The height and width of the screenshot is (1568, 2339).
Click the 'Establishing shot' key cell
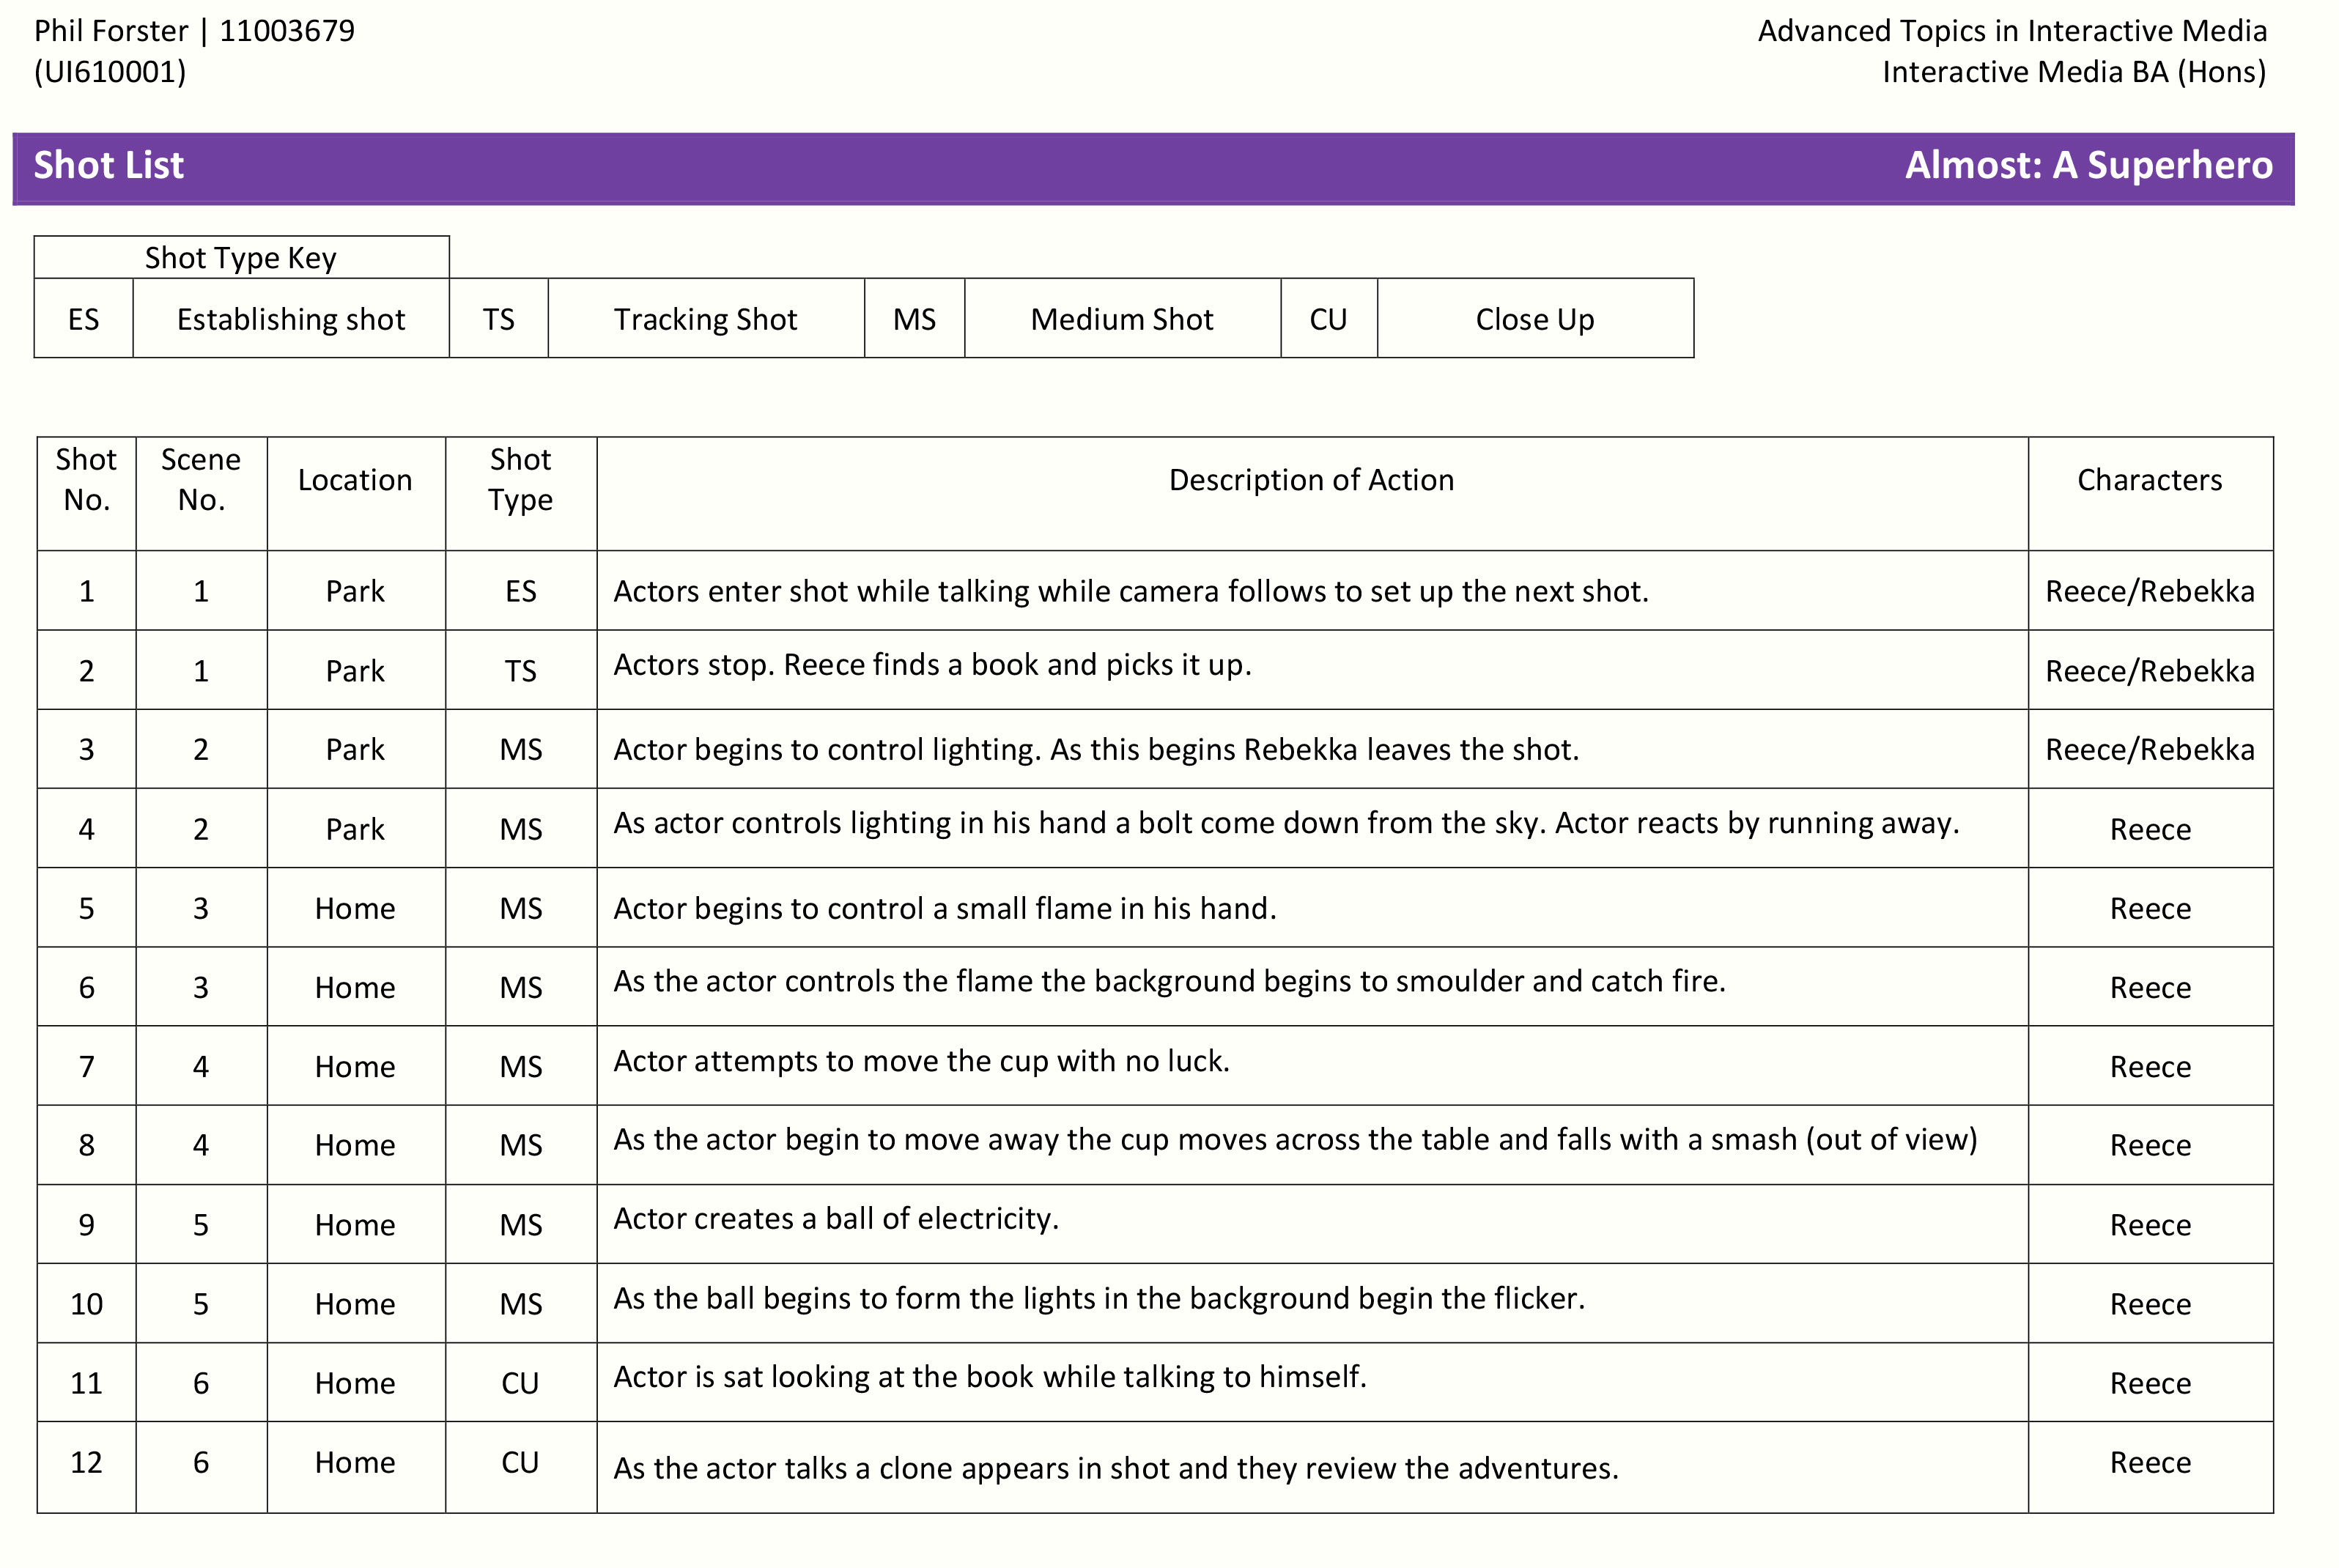point(290,319)
